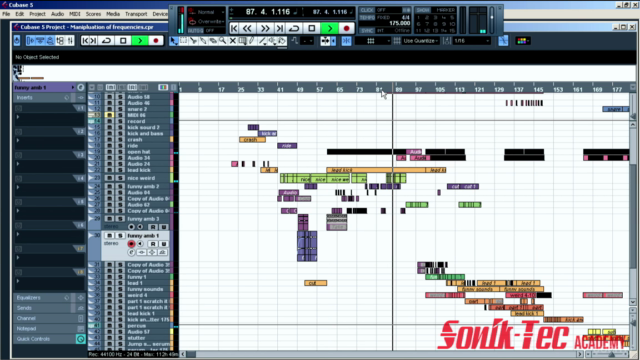Click the tempo value 175.000
640x360 pixels.
400,23
